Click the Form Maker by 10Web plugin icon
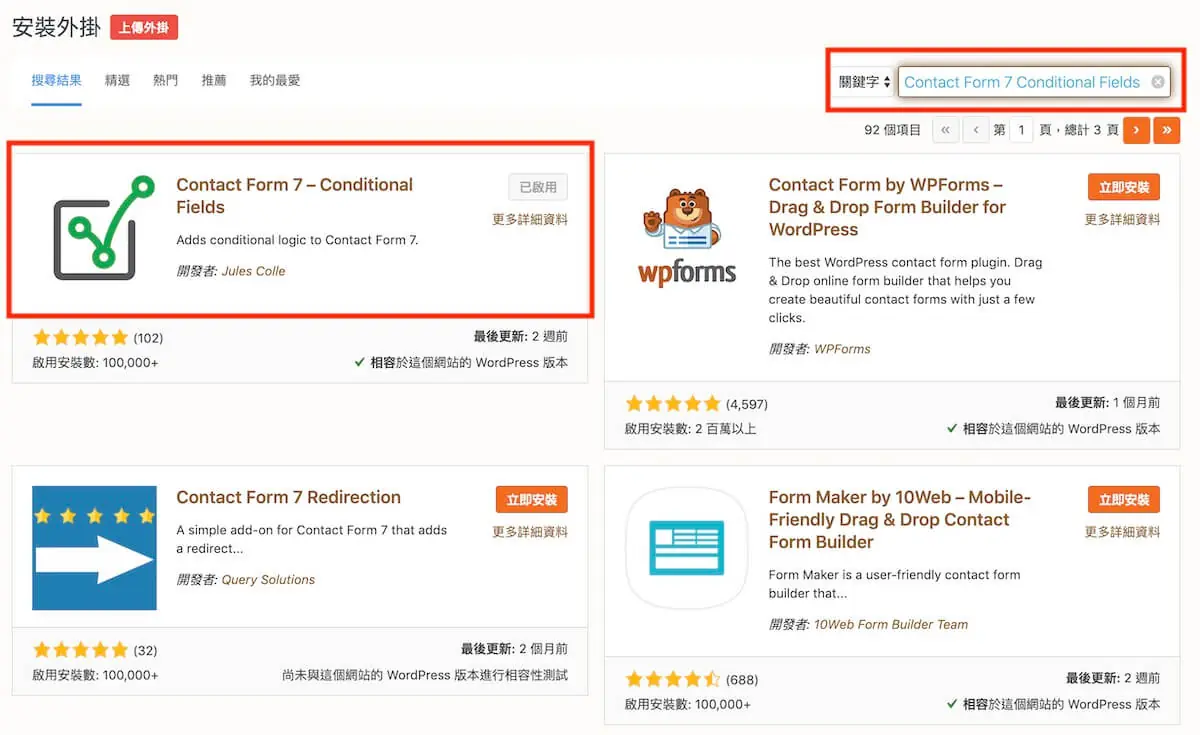Screen dimensions: 1200x735 tap(686, 548)
